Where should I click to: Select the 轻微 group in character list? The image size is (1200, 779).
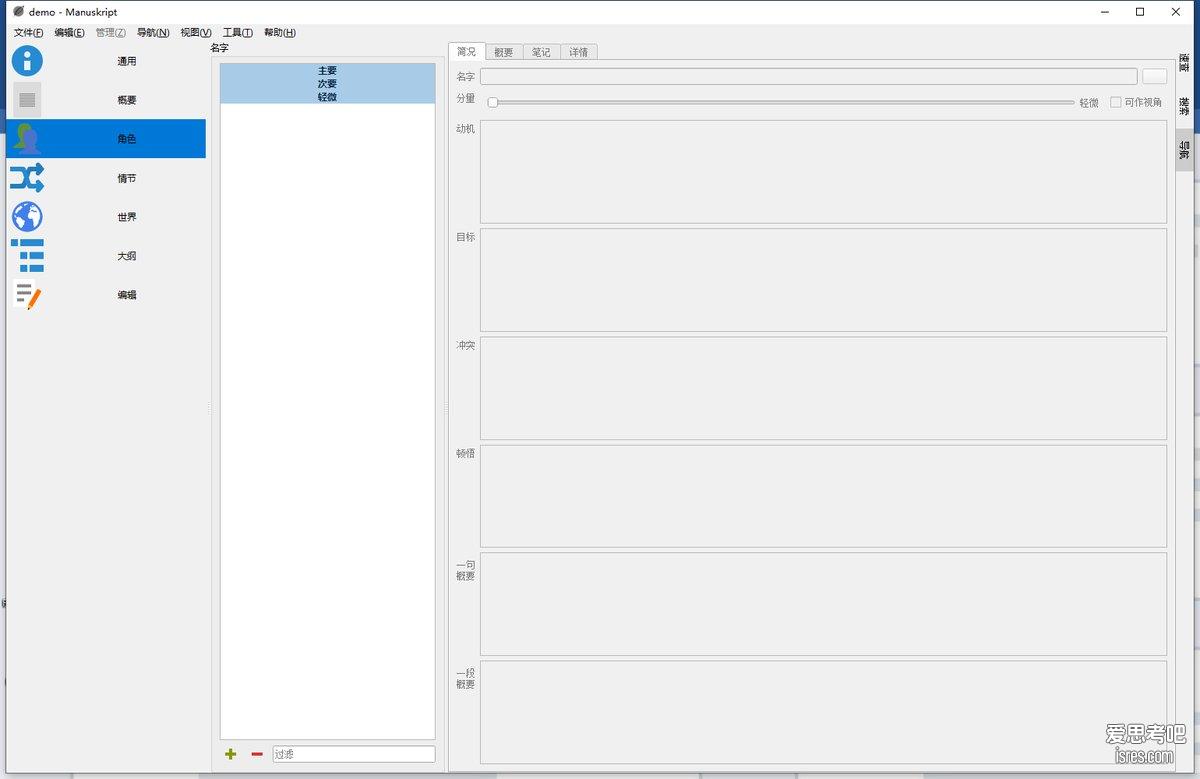coord(328,97)
